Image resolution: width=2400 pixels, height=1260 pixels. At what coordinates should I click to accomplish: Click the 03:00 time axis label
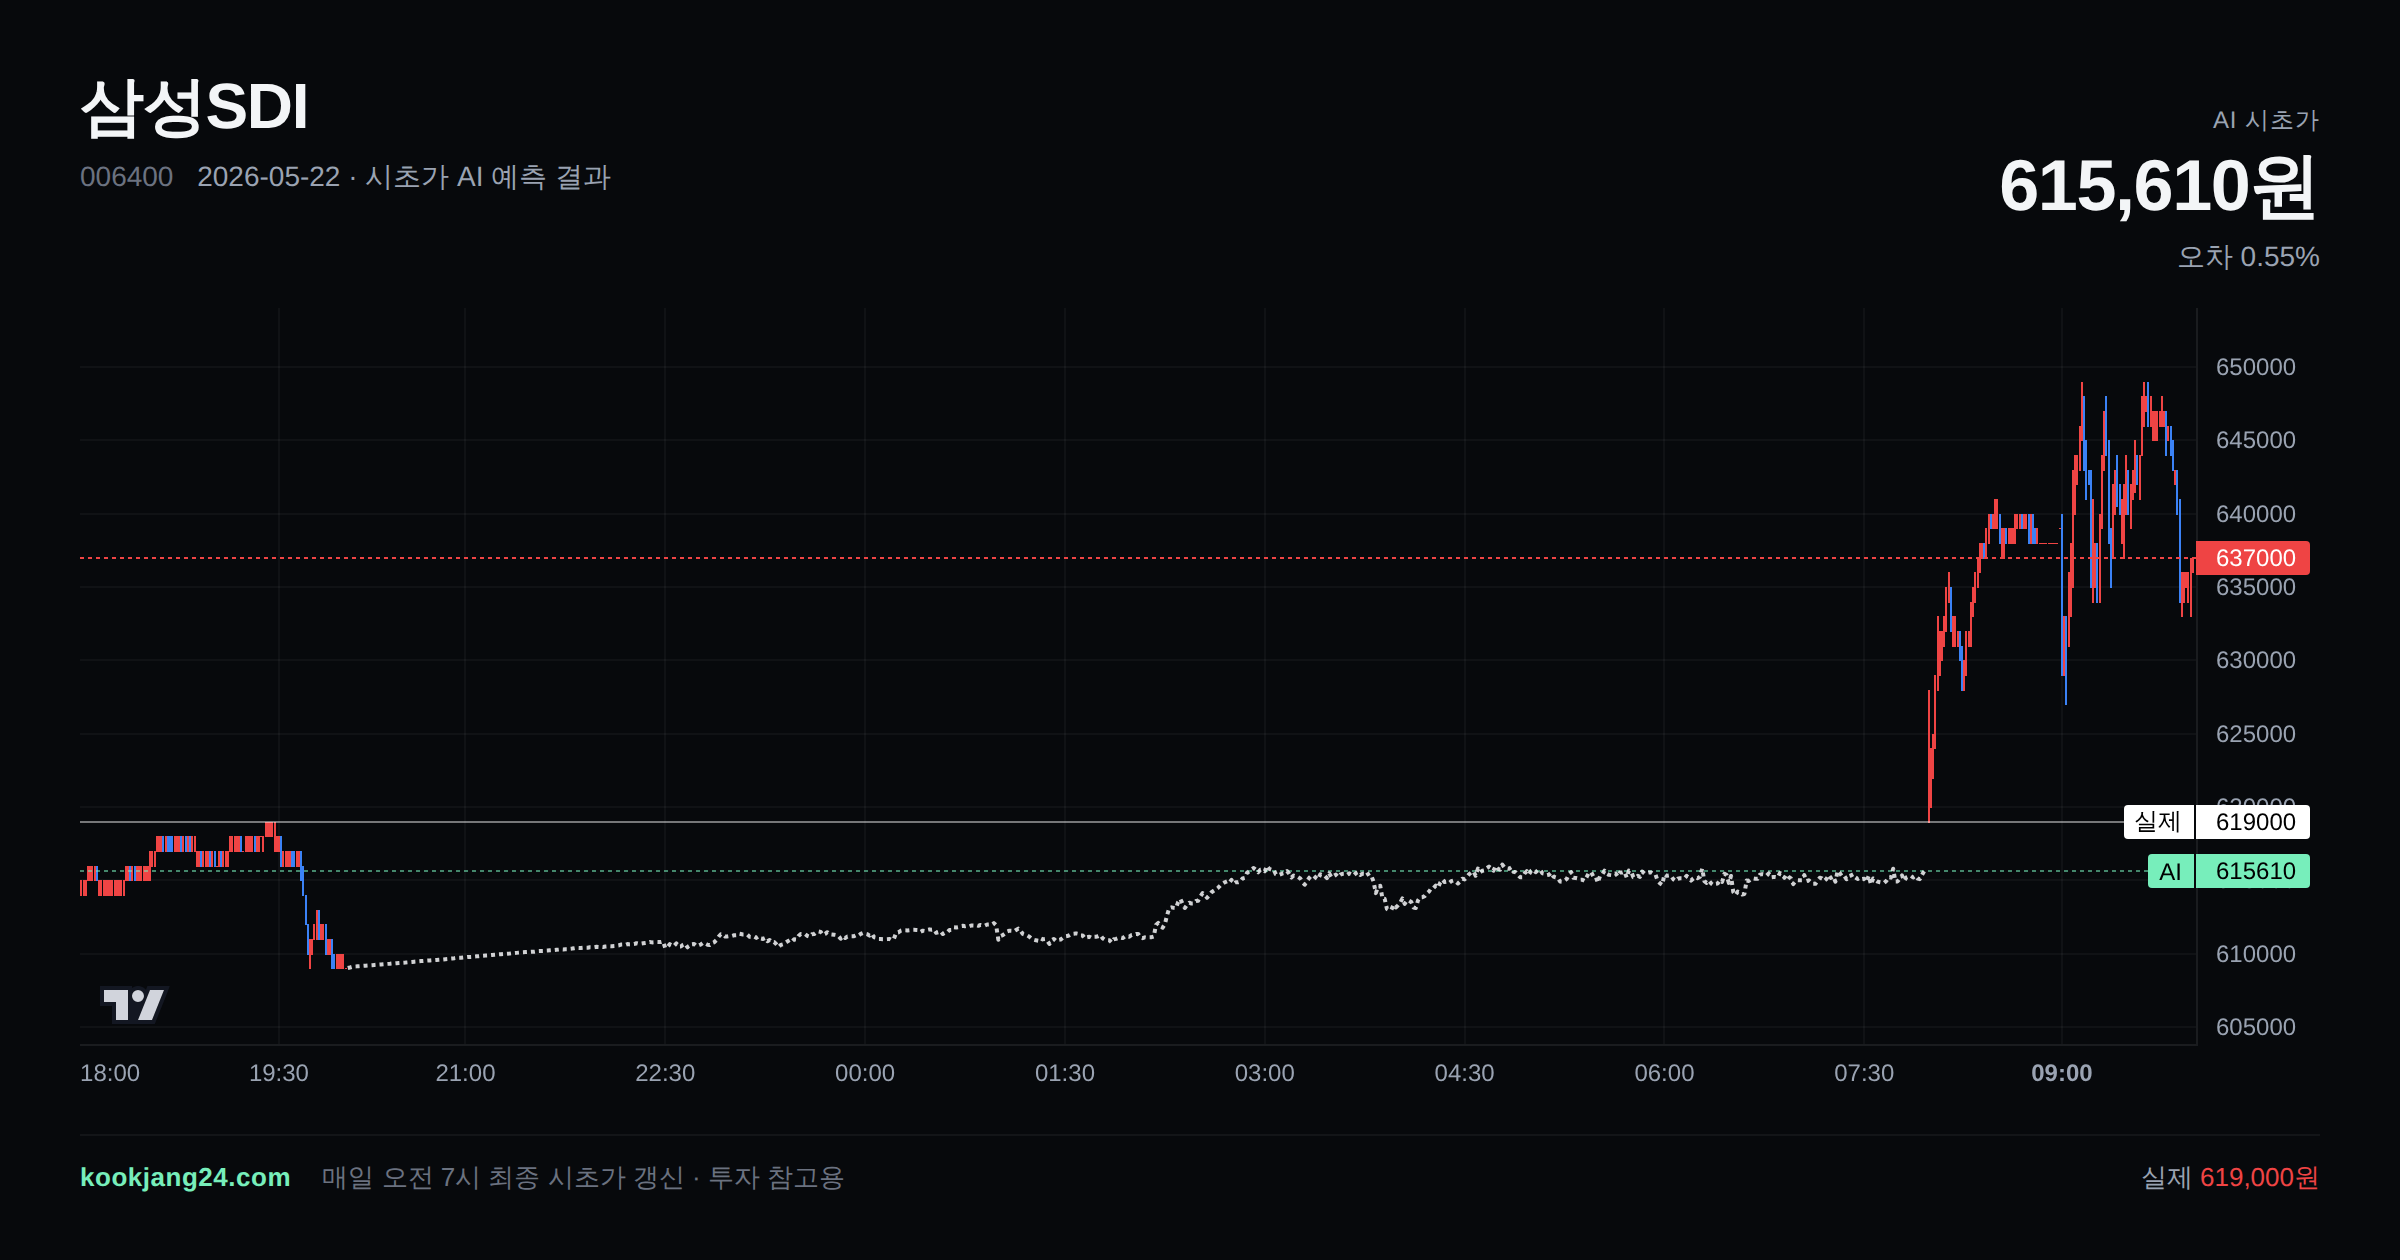1265,1073
